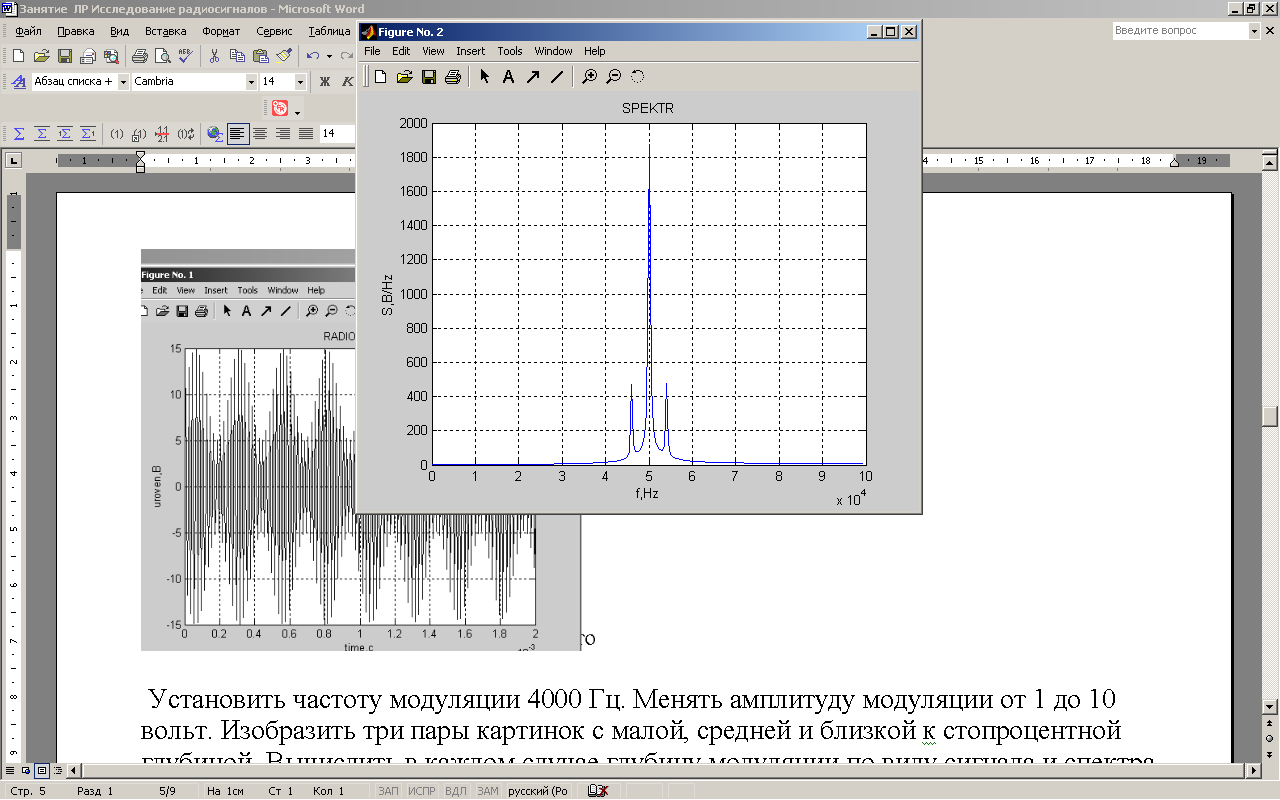Toggle ЗАМ overtype mode indicator

[x=487, y=791]
